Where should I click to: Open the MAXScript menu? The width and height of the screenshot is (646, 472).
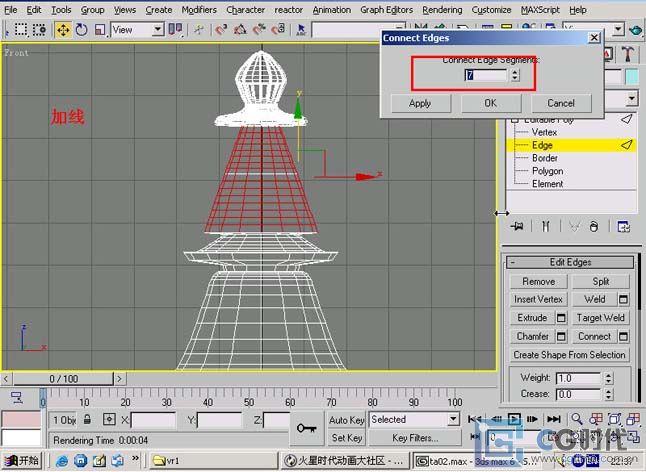(x=540, y=9)
